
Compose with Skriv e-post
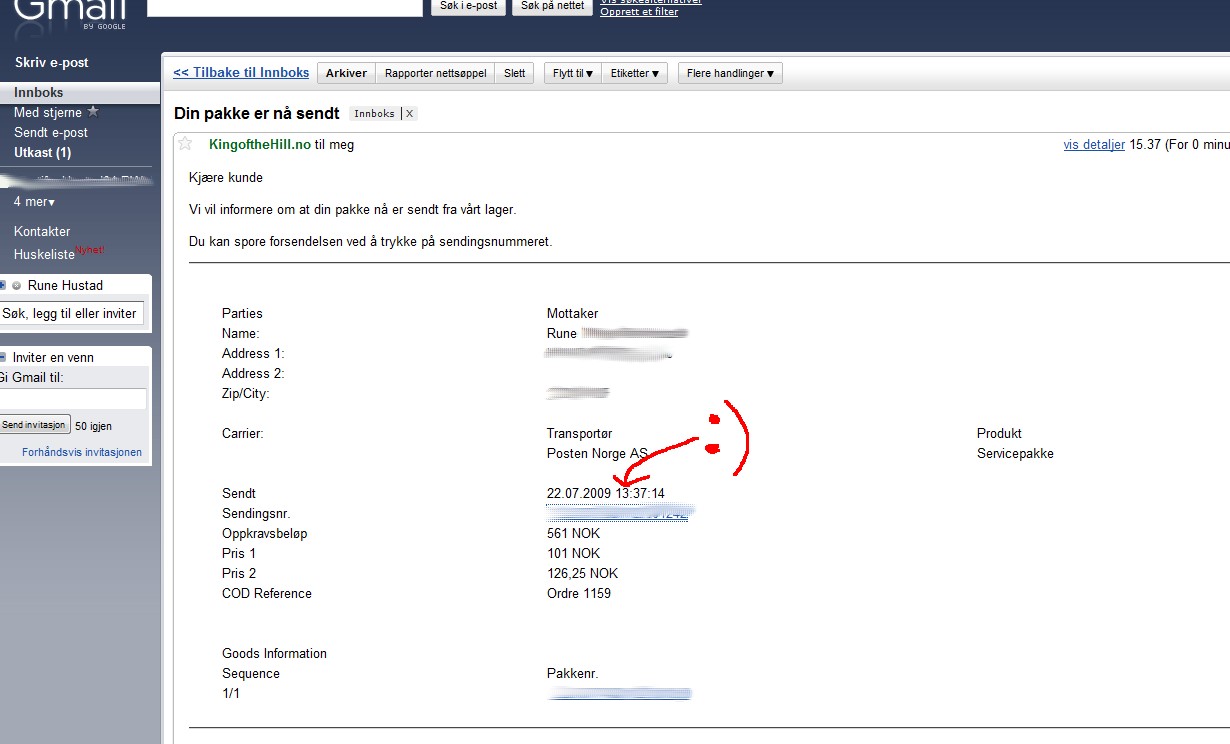point(51,62)
